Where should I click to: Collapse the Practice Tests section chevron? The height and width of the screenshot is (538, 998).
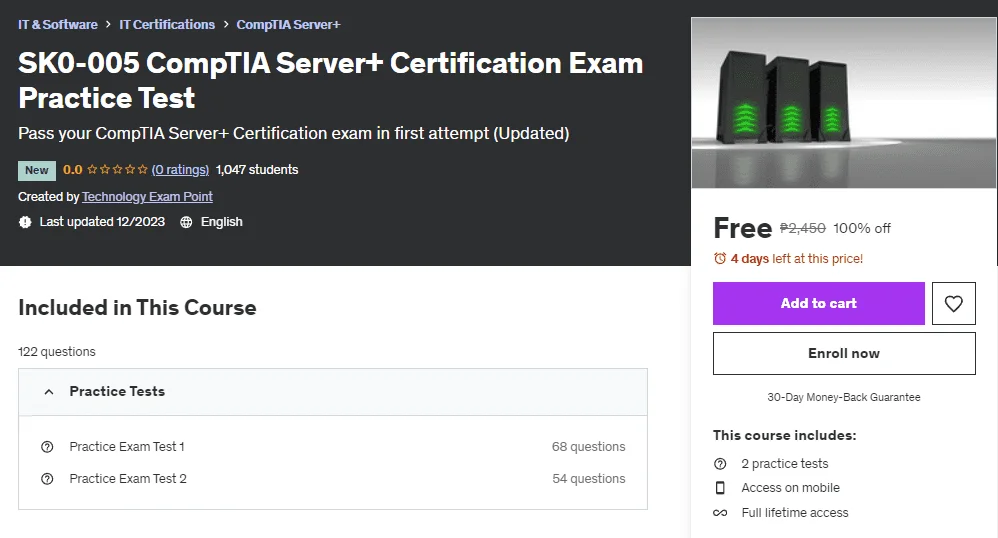pyautogui.click(x=48, y=392)
